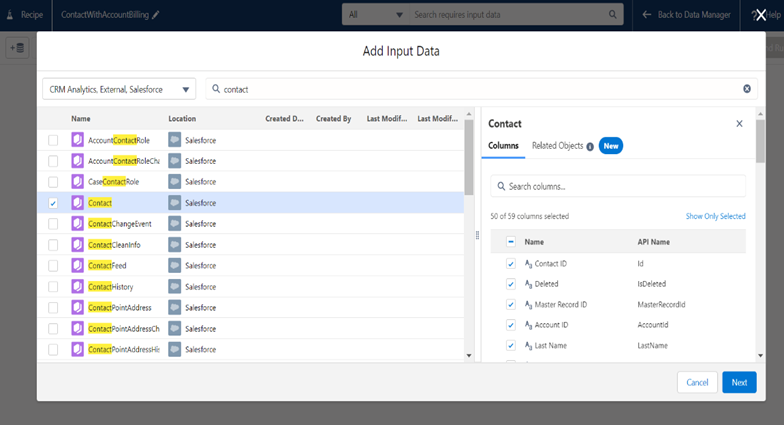Image resolution: width=784 pixels, height=425 pixels.
Task: Click the columns panel scrollbar thumb
Action: pos(760,141)
